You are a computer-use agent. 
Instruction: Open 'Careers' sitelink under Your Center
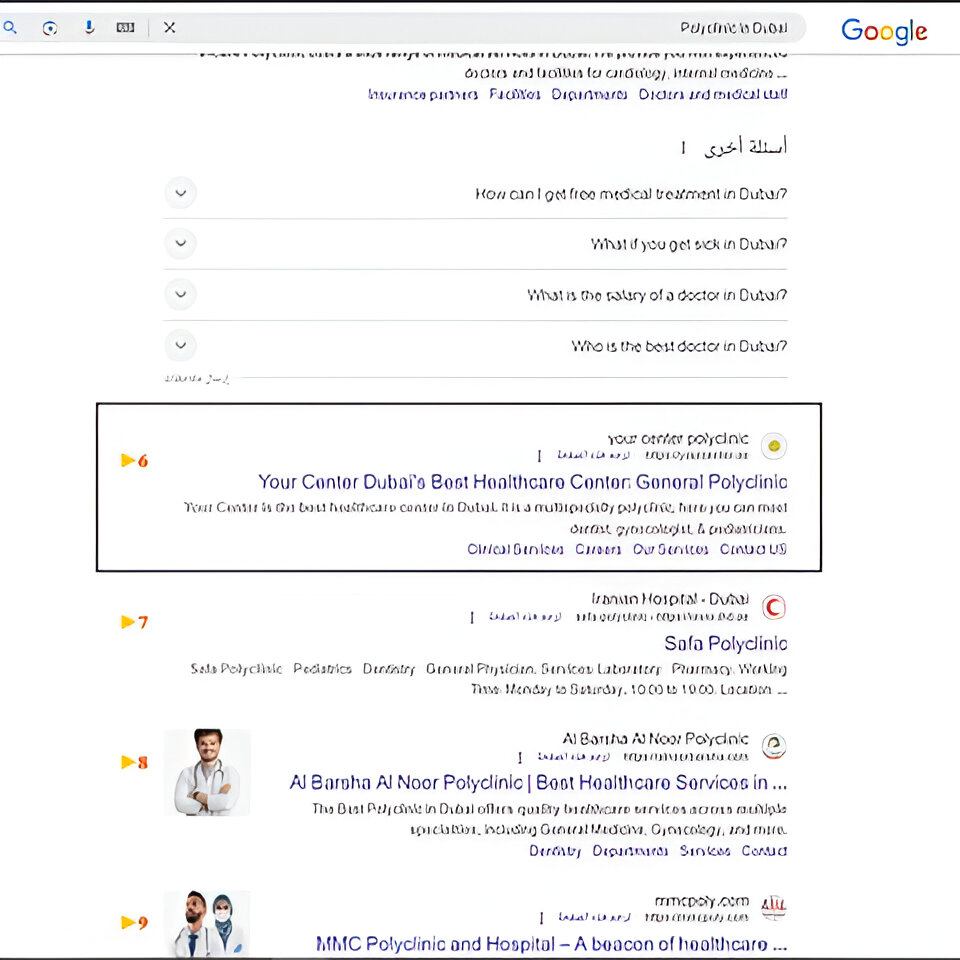pyautogui.click(x=598, y=549)
